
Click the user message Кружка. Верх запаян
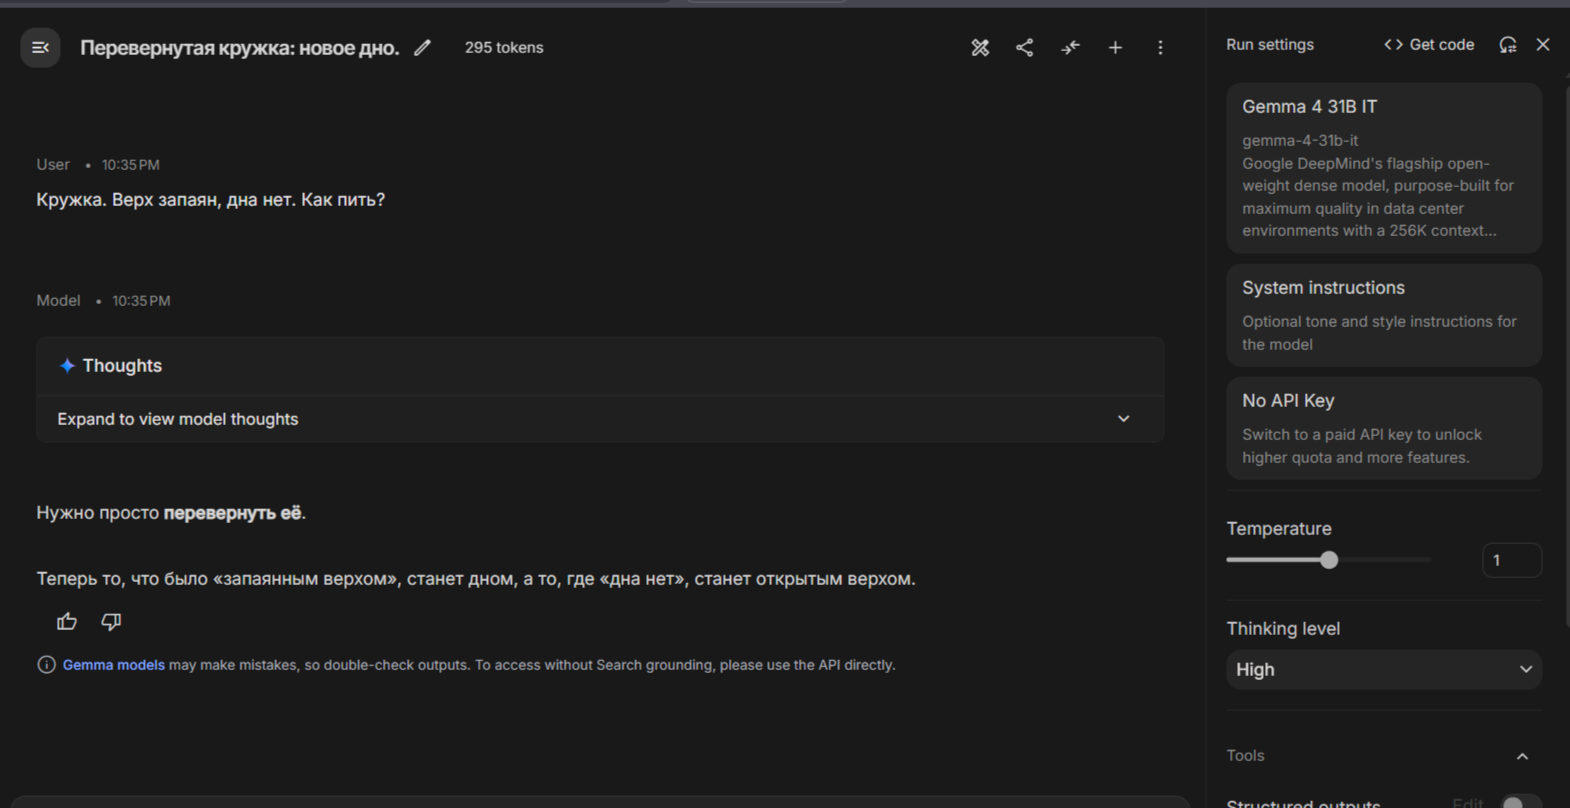click(x=211, y=200)
